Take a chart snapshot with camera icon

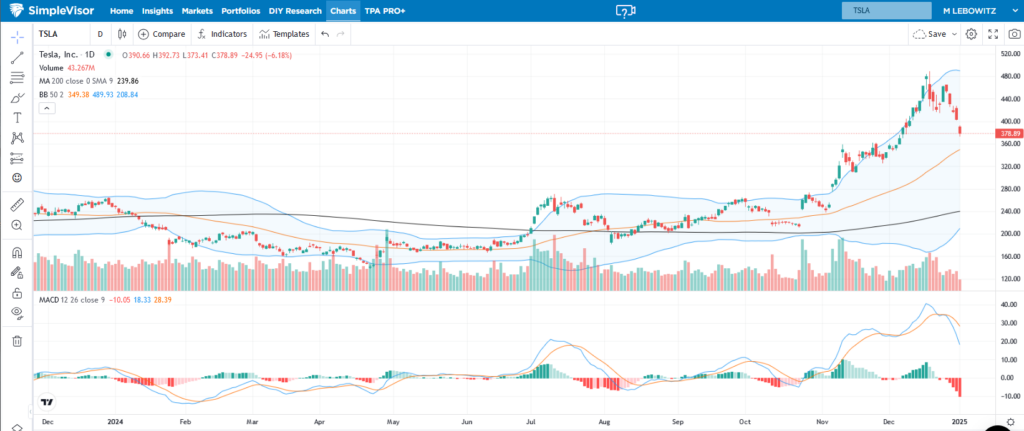tap(1014, 34)
